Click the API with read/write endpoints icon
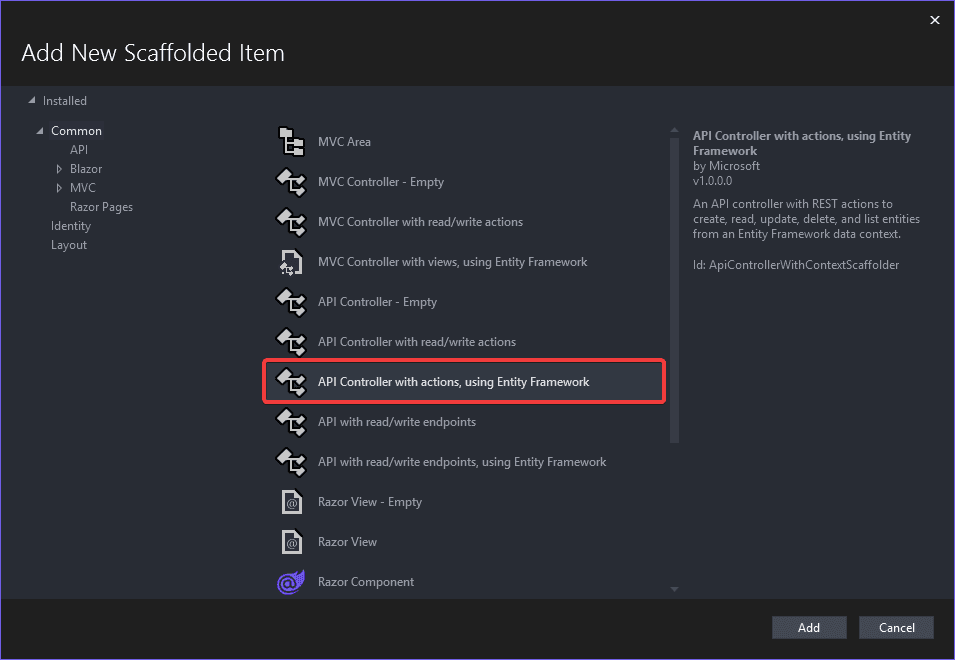The width and height of the screenshot is (955, 660). [290, 421]
